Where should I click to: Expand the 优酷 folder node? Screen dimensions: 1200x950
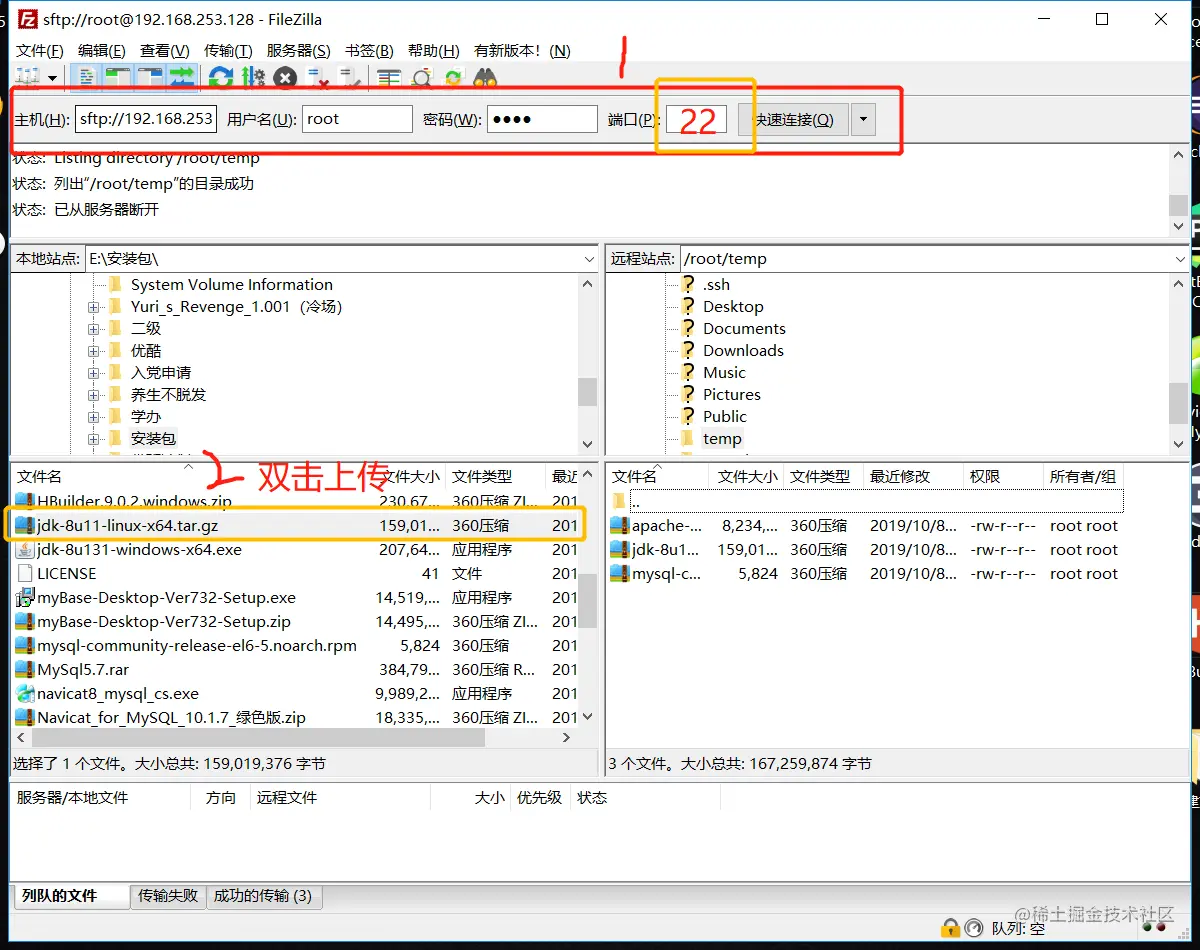94,351
